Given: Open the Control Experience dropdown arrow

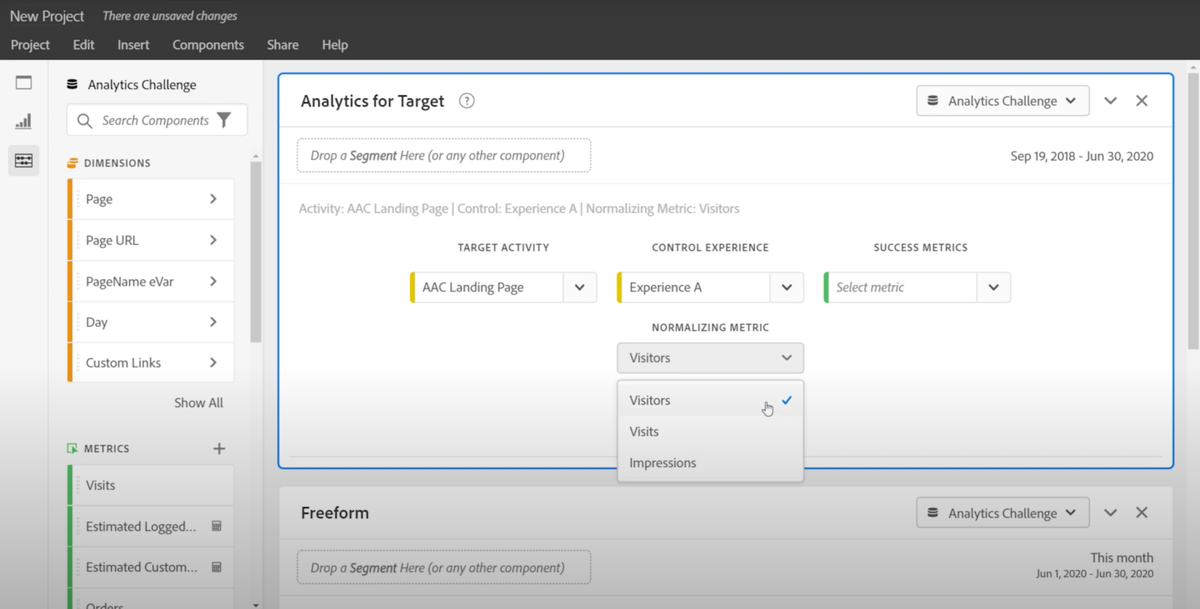Looking at the screenshot, I should tap(787, 287).
